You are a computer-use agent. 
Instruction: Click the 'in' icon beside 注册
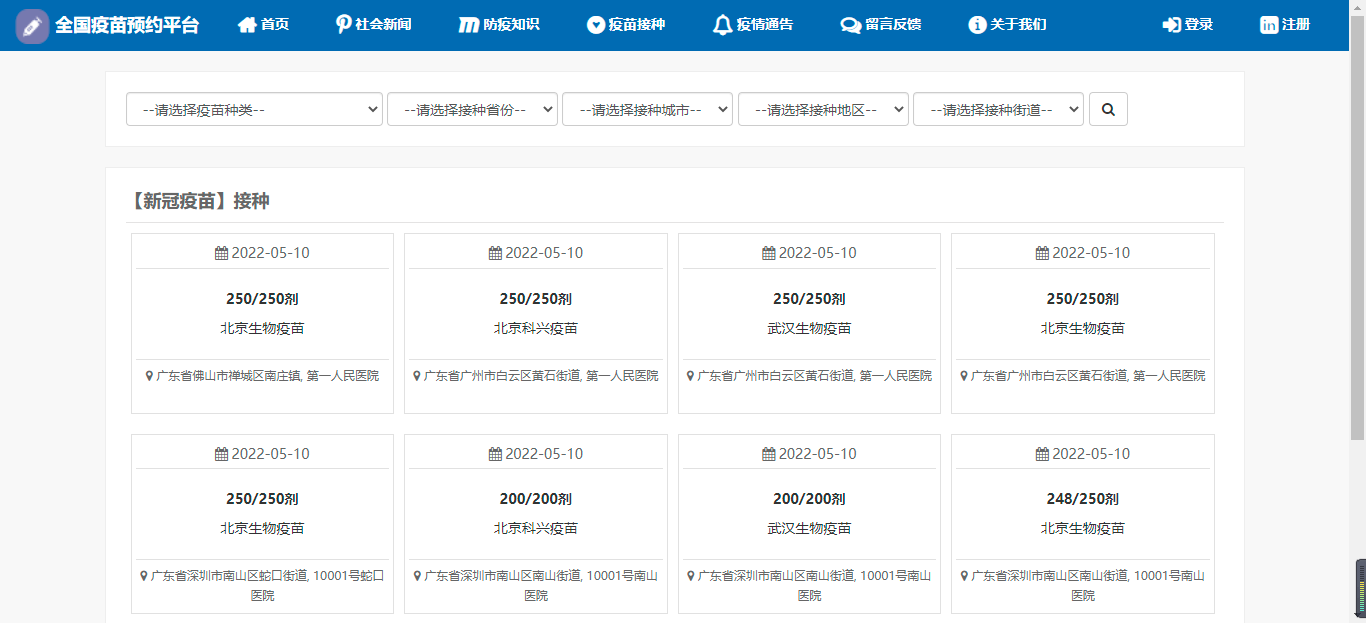pos(1269,25)
